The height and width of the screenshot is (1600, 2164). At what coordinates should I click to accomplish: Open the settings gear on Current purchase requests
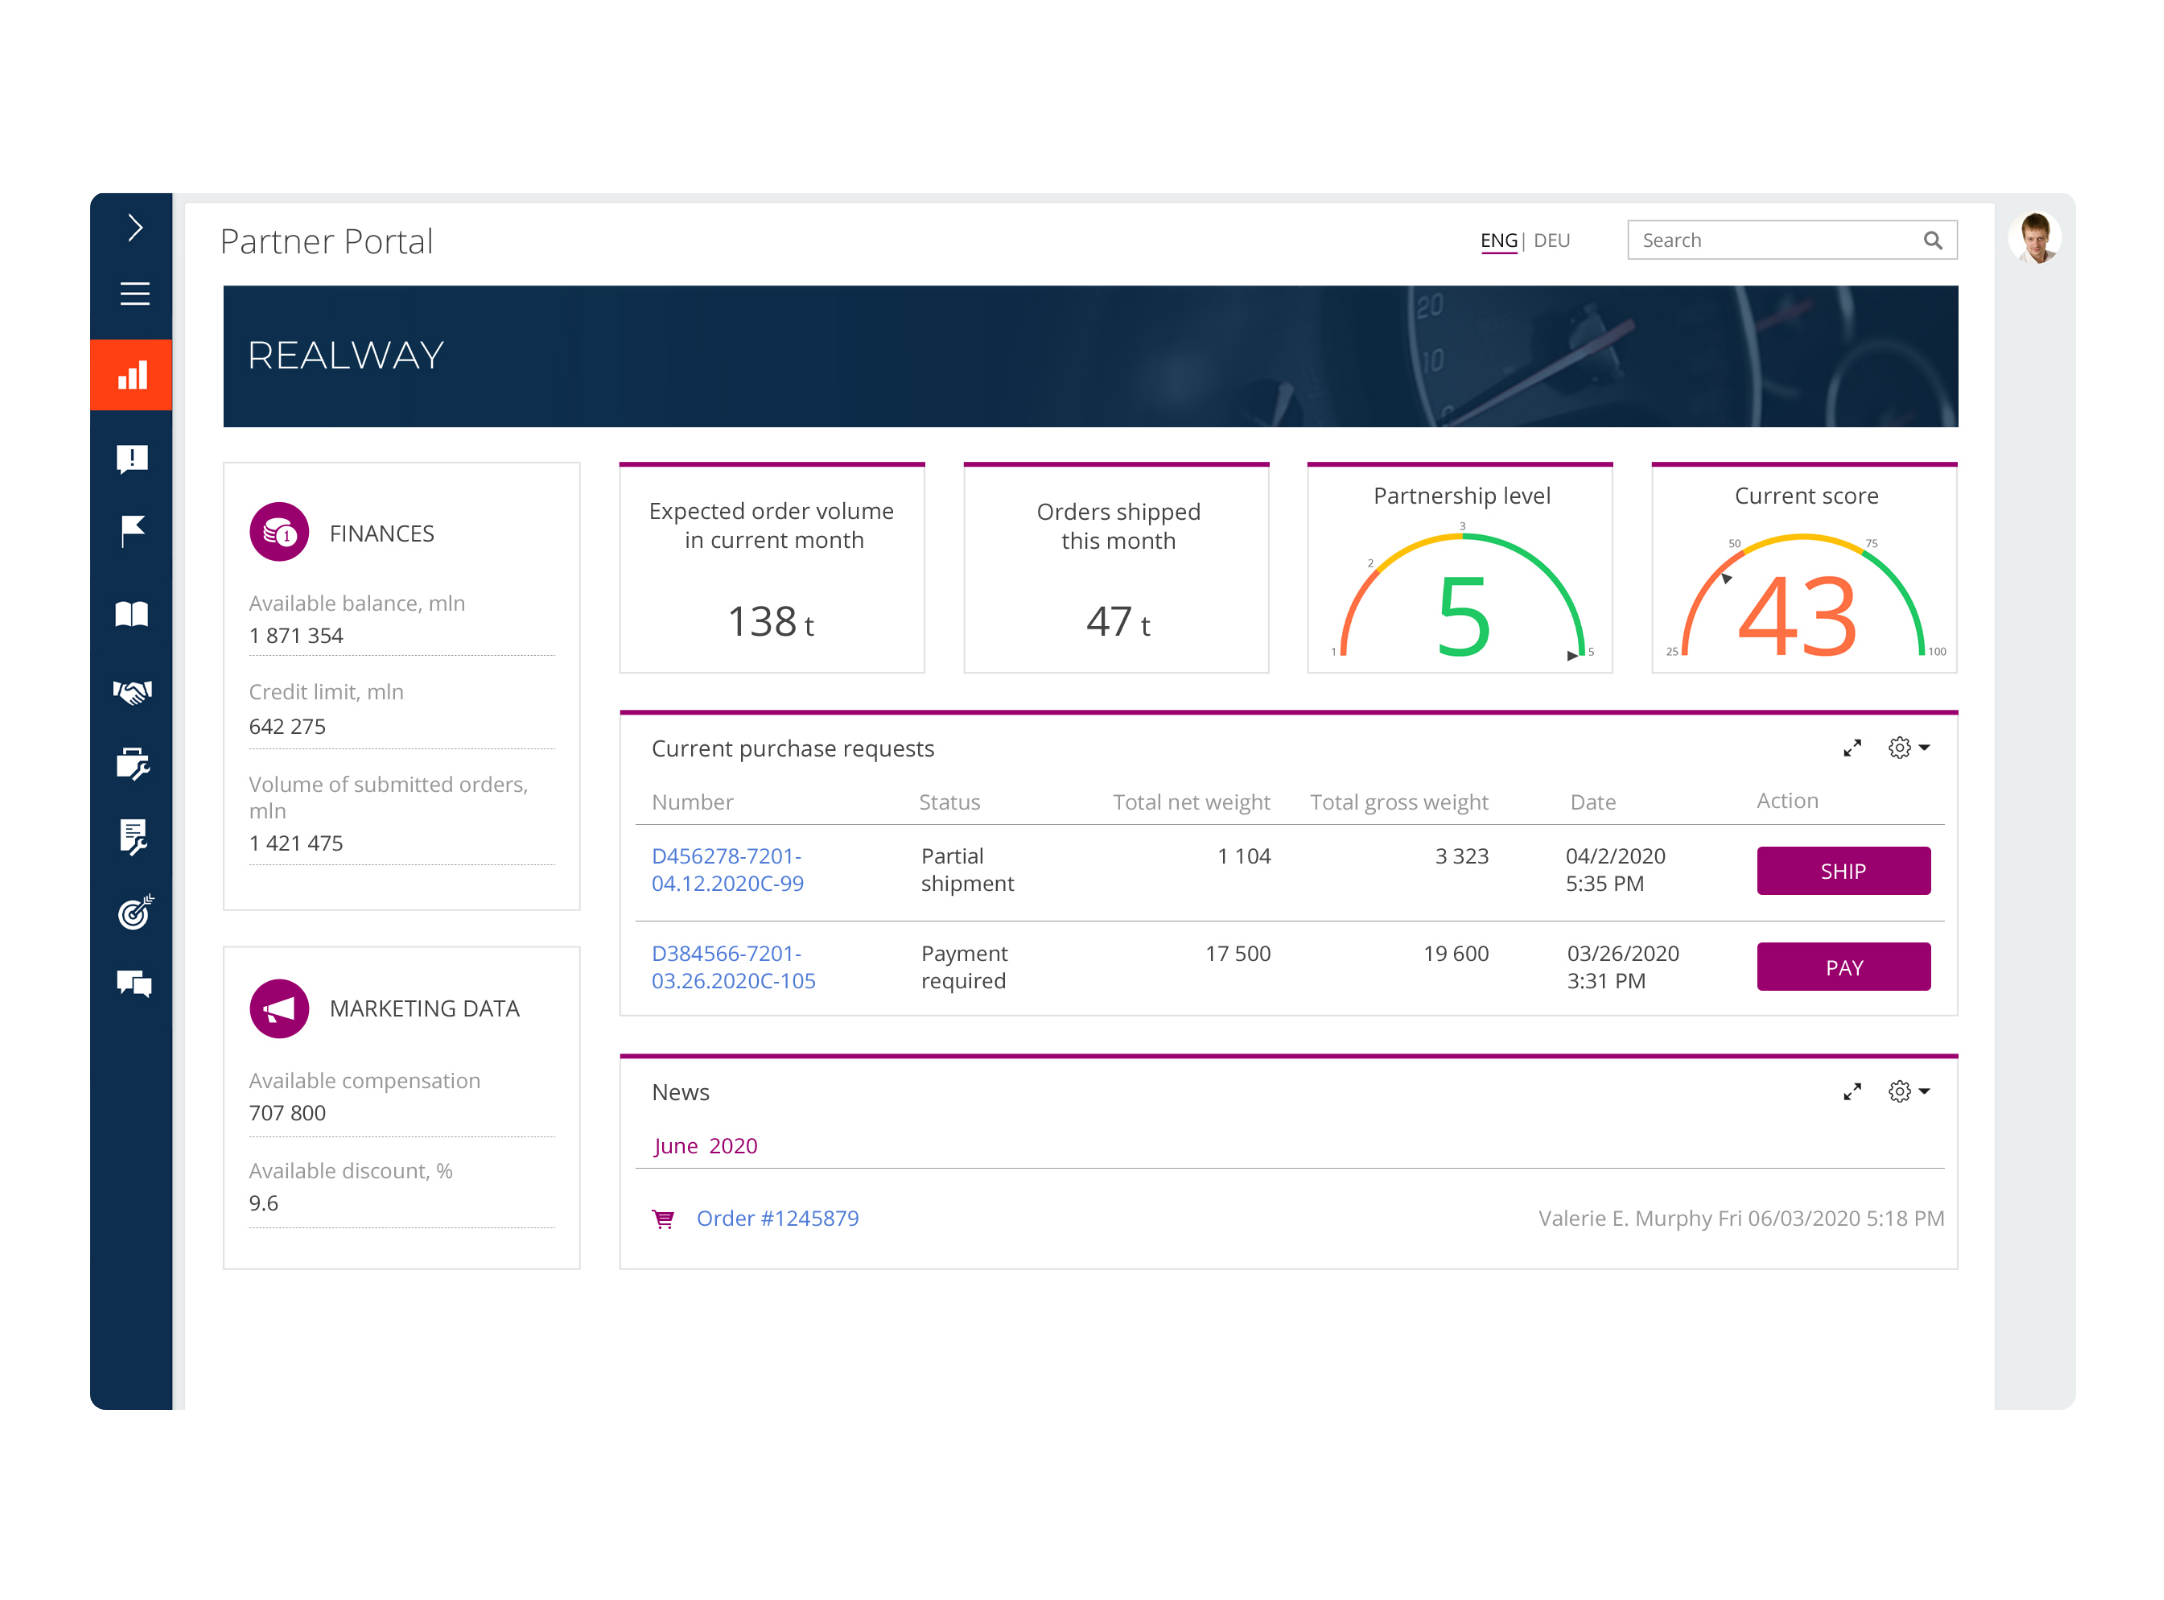(1901, 747)
